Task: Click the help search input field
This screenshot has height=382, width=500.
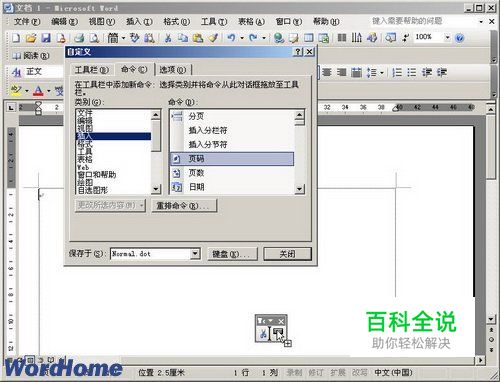Action: (423, 21)
